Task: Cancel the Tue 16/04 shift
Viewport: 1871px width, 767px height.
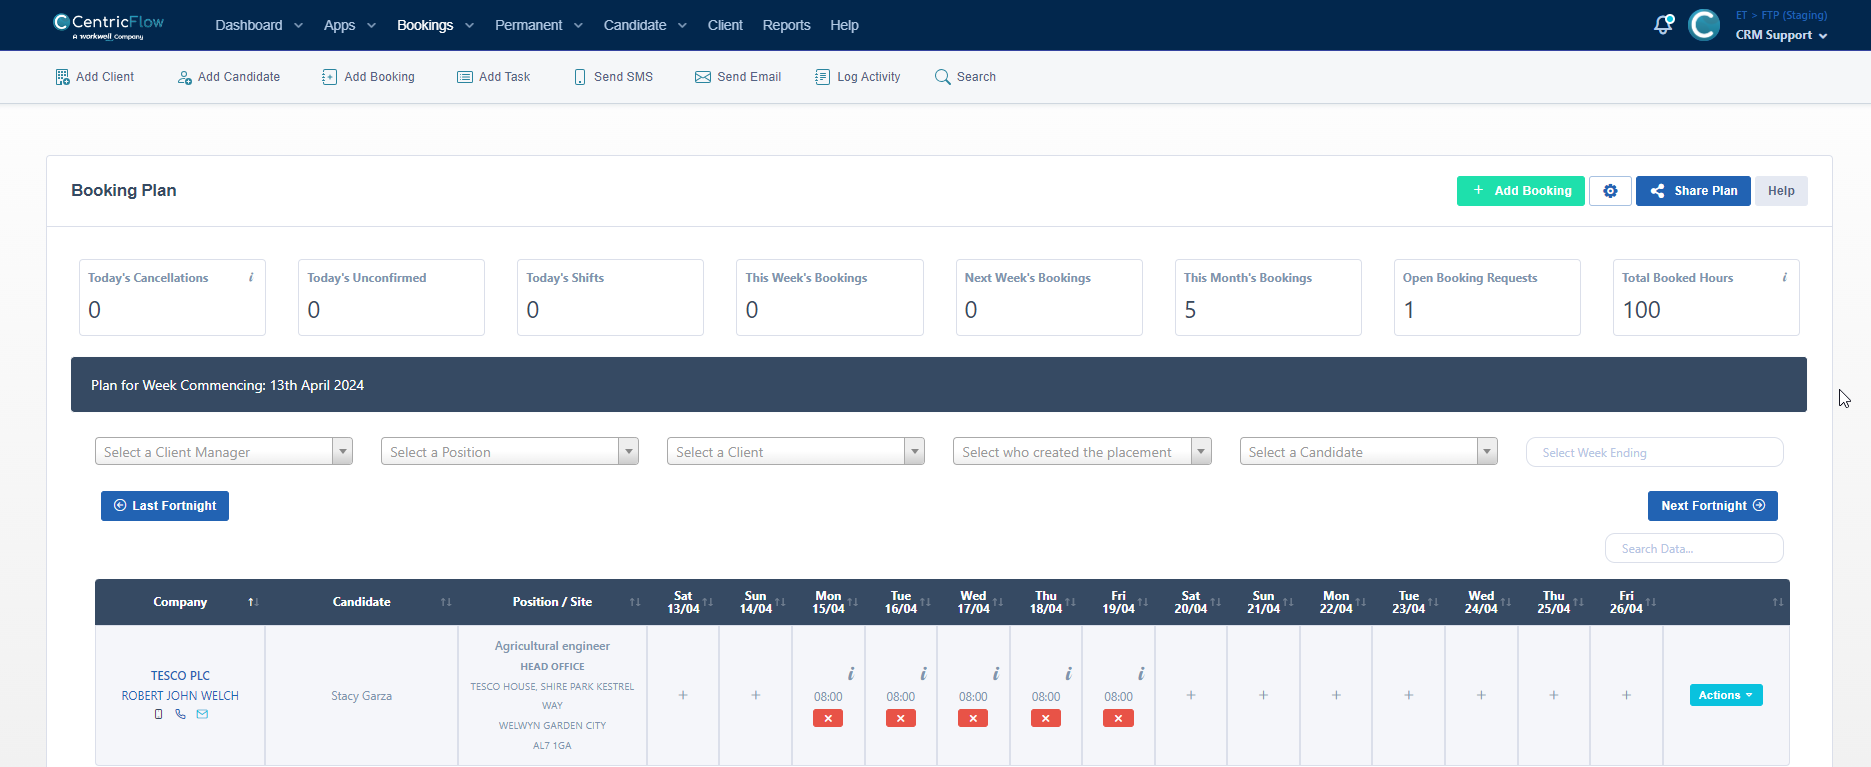Action: (901, 718)
